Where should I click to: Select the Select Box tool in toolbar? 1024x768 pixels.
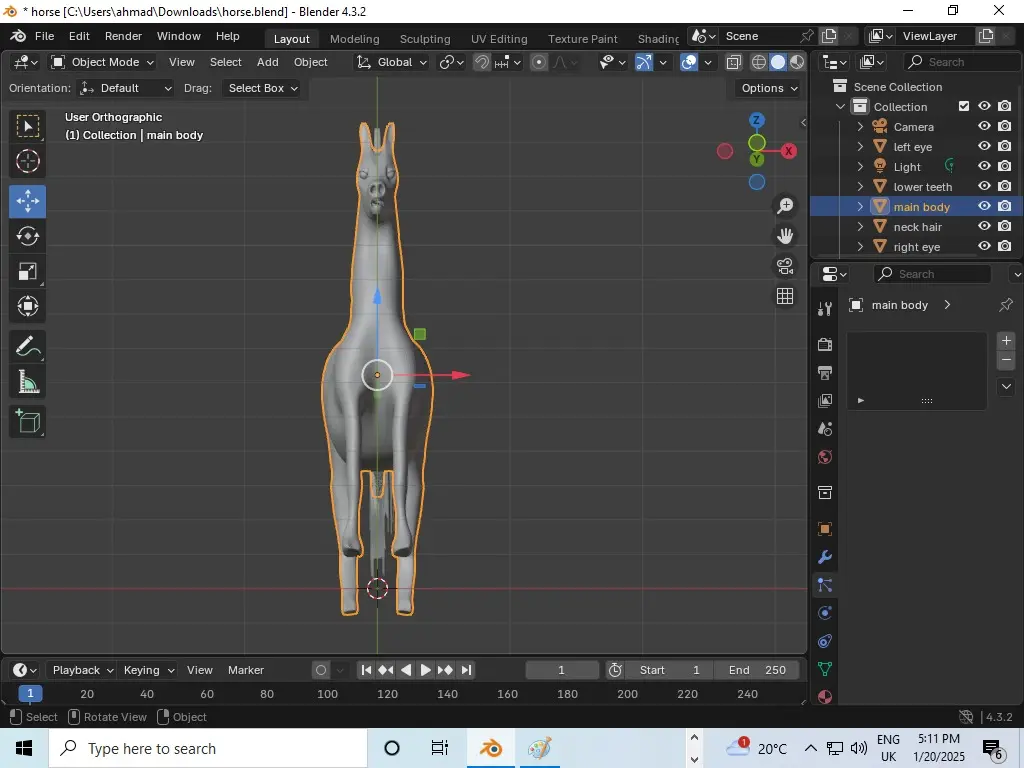[27, 125]
